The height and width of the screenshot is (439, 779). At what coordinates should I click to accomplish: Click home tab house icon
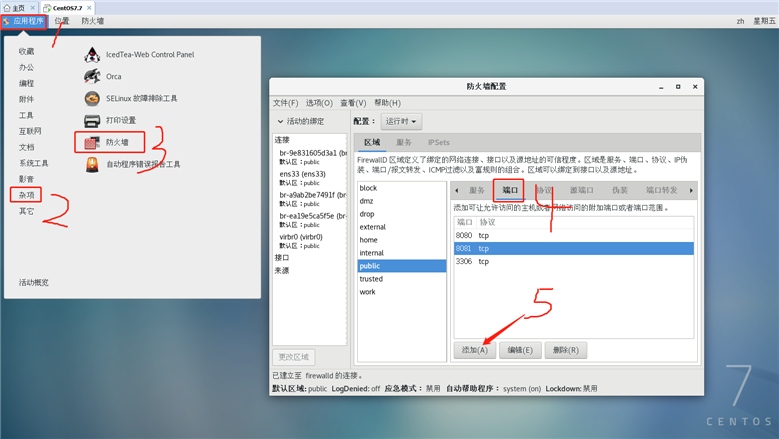pyautogui.click(x=7, y=8)
